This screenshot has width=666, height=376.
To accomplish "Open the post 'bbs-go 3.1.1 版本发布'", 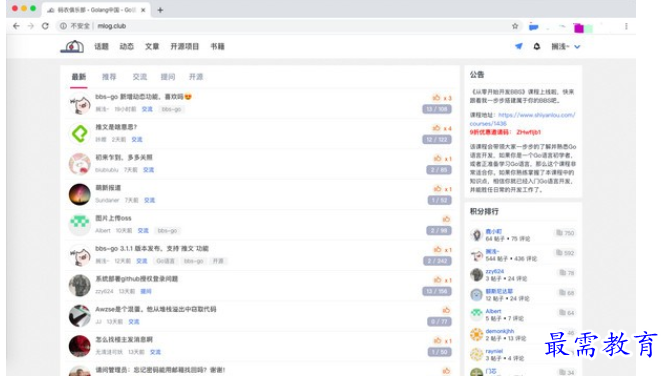I will tap(152, 249).
